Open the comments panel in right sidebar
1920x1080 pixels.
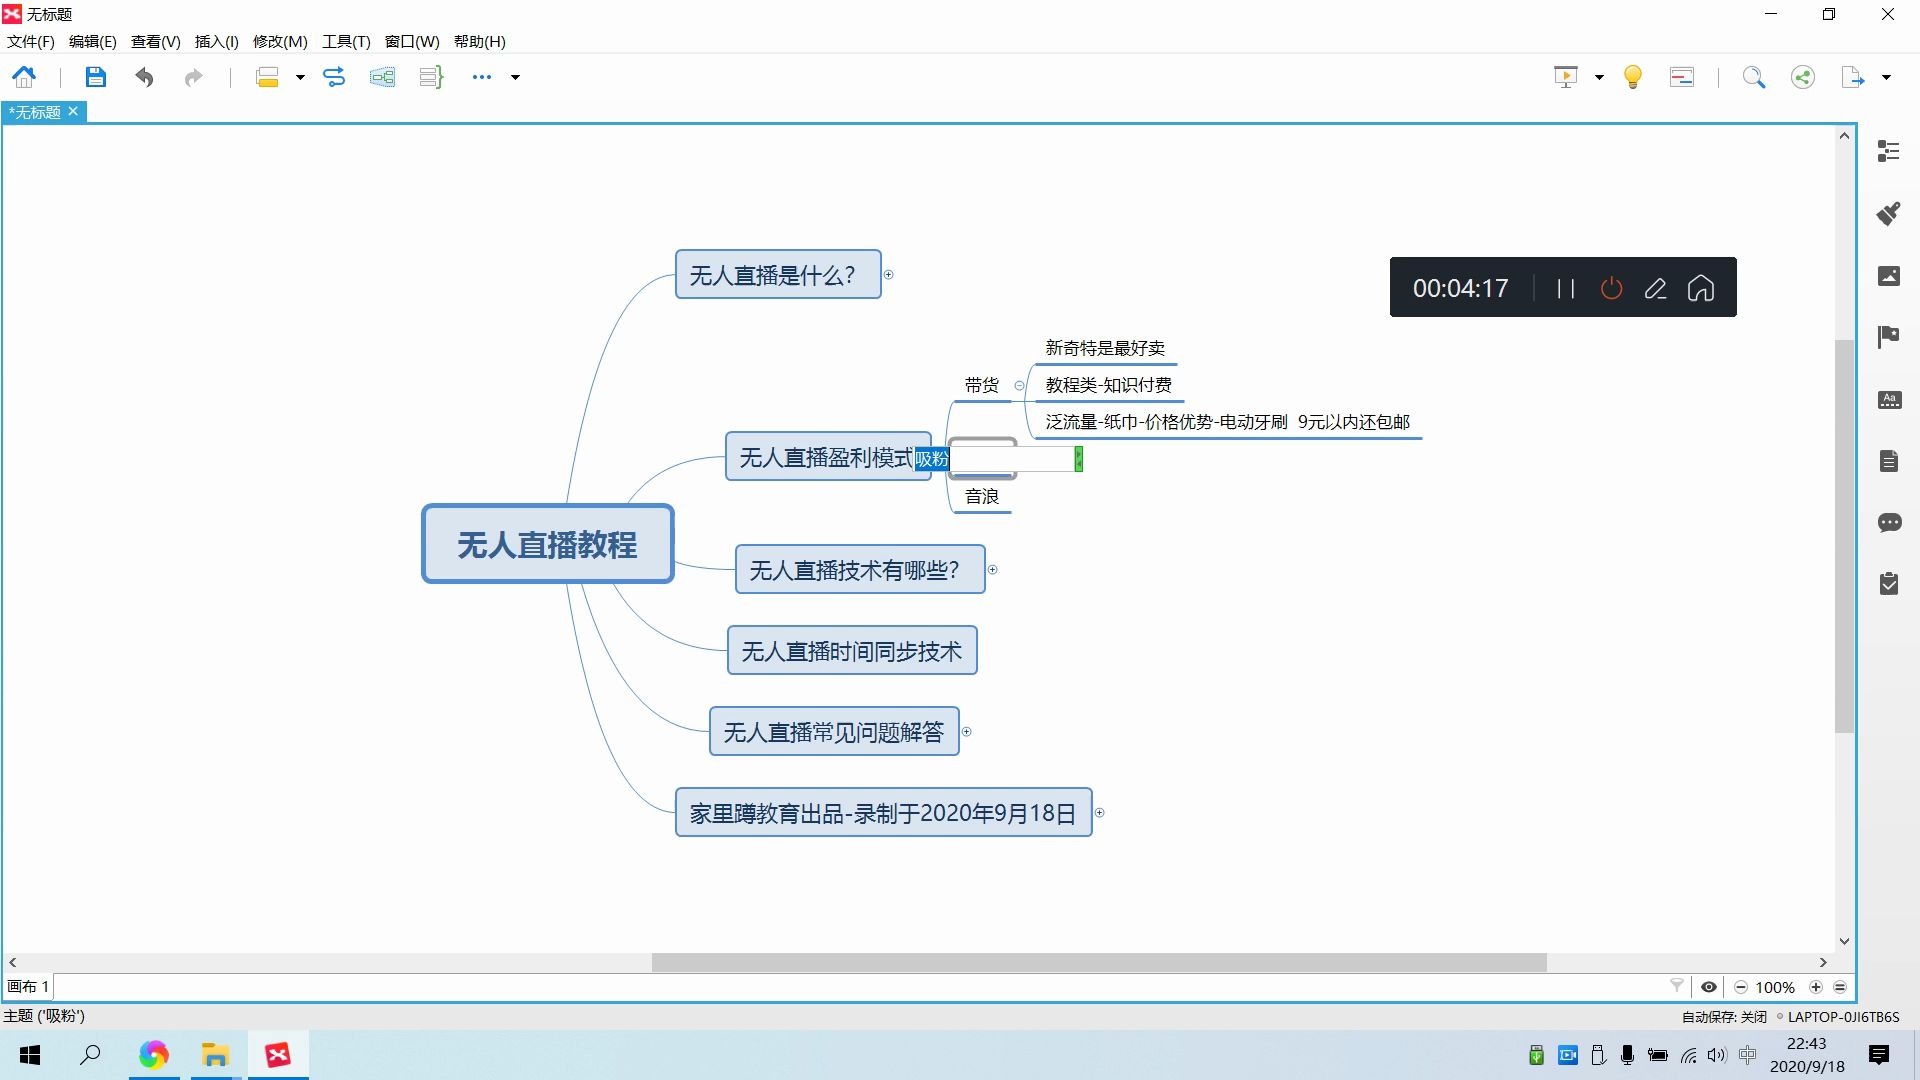(x=1888, y=522)
